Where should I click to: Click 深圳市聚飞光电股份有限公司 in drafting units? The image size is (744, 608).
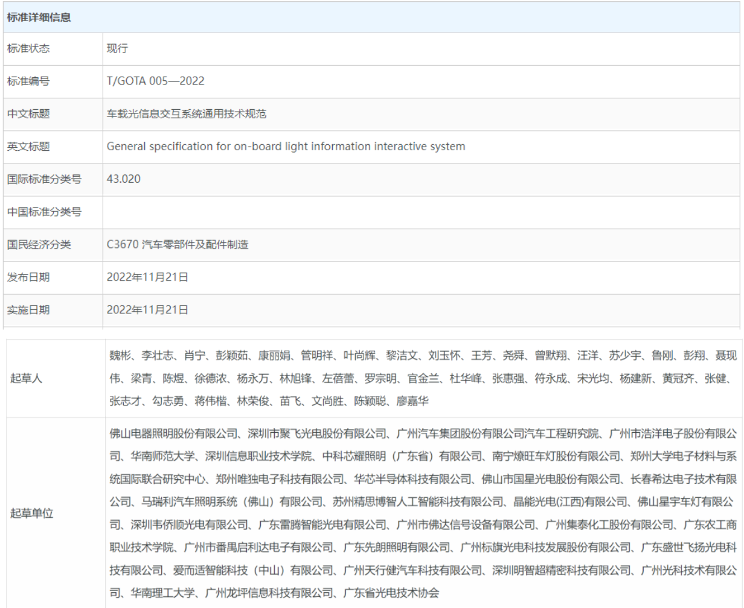[317, 433]
